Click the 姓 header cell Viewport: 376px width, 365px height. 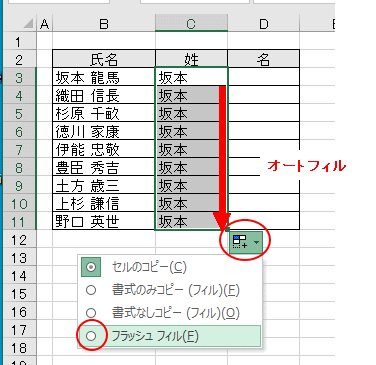tap(191, 59)
